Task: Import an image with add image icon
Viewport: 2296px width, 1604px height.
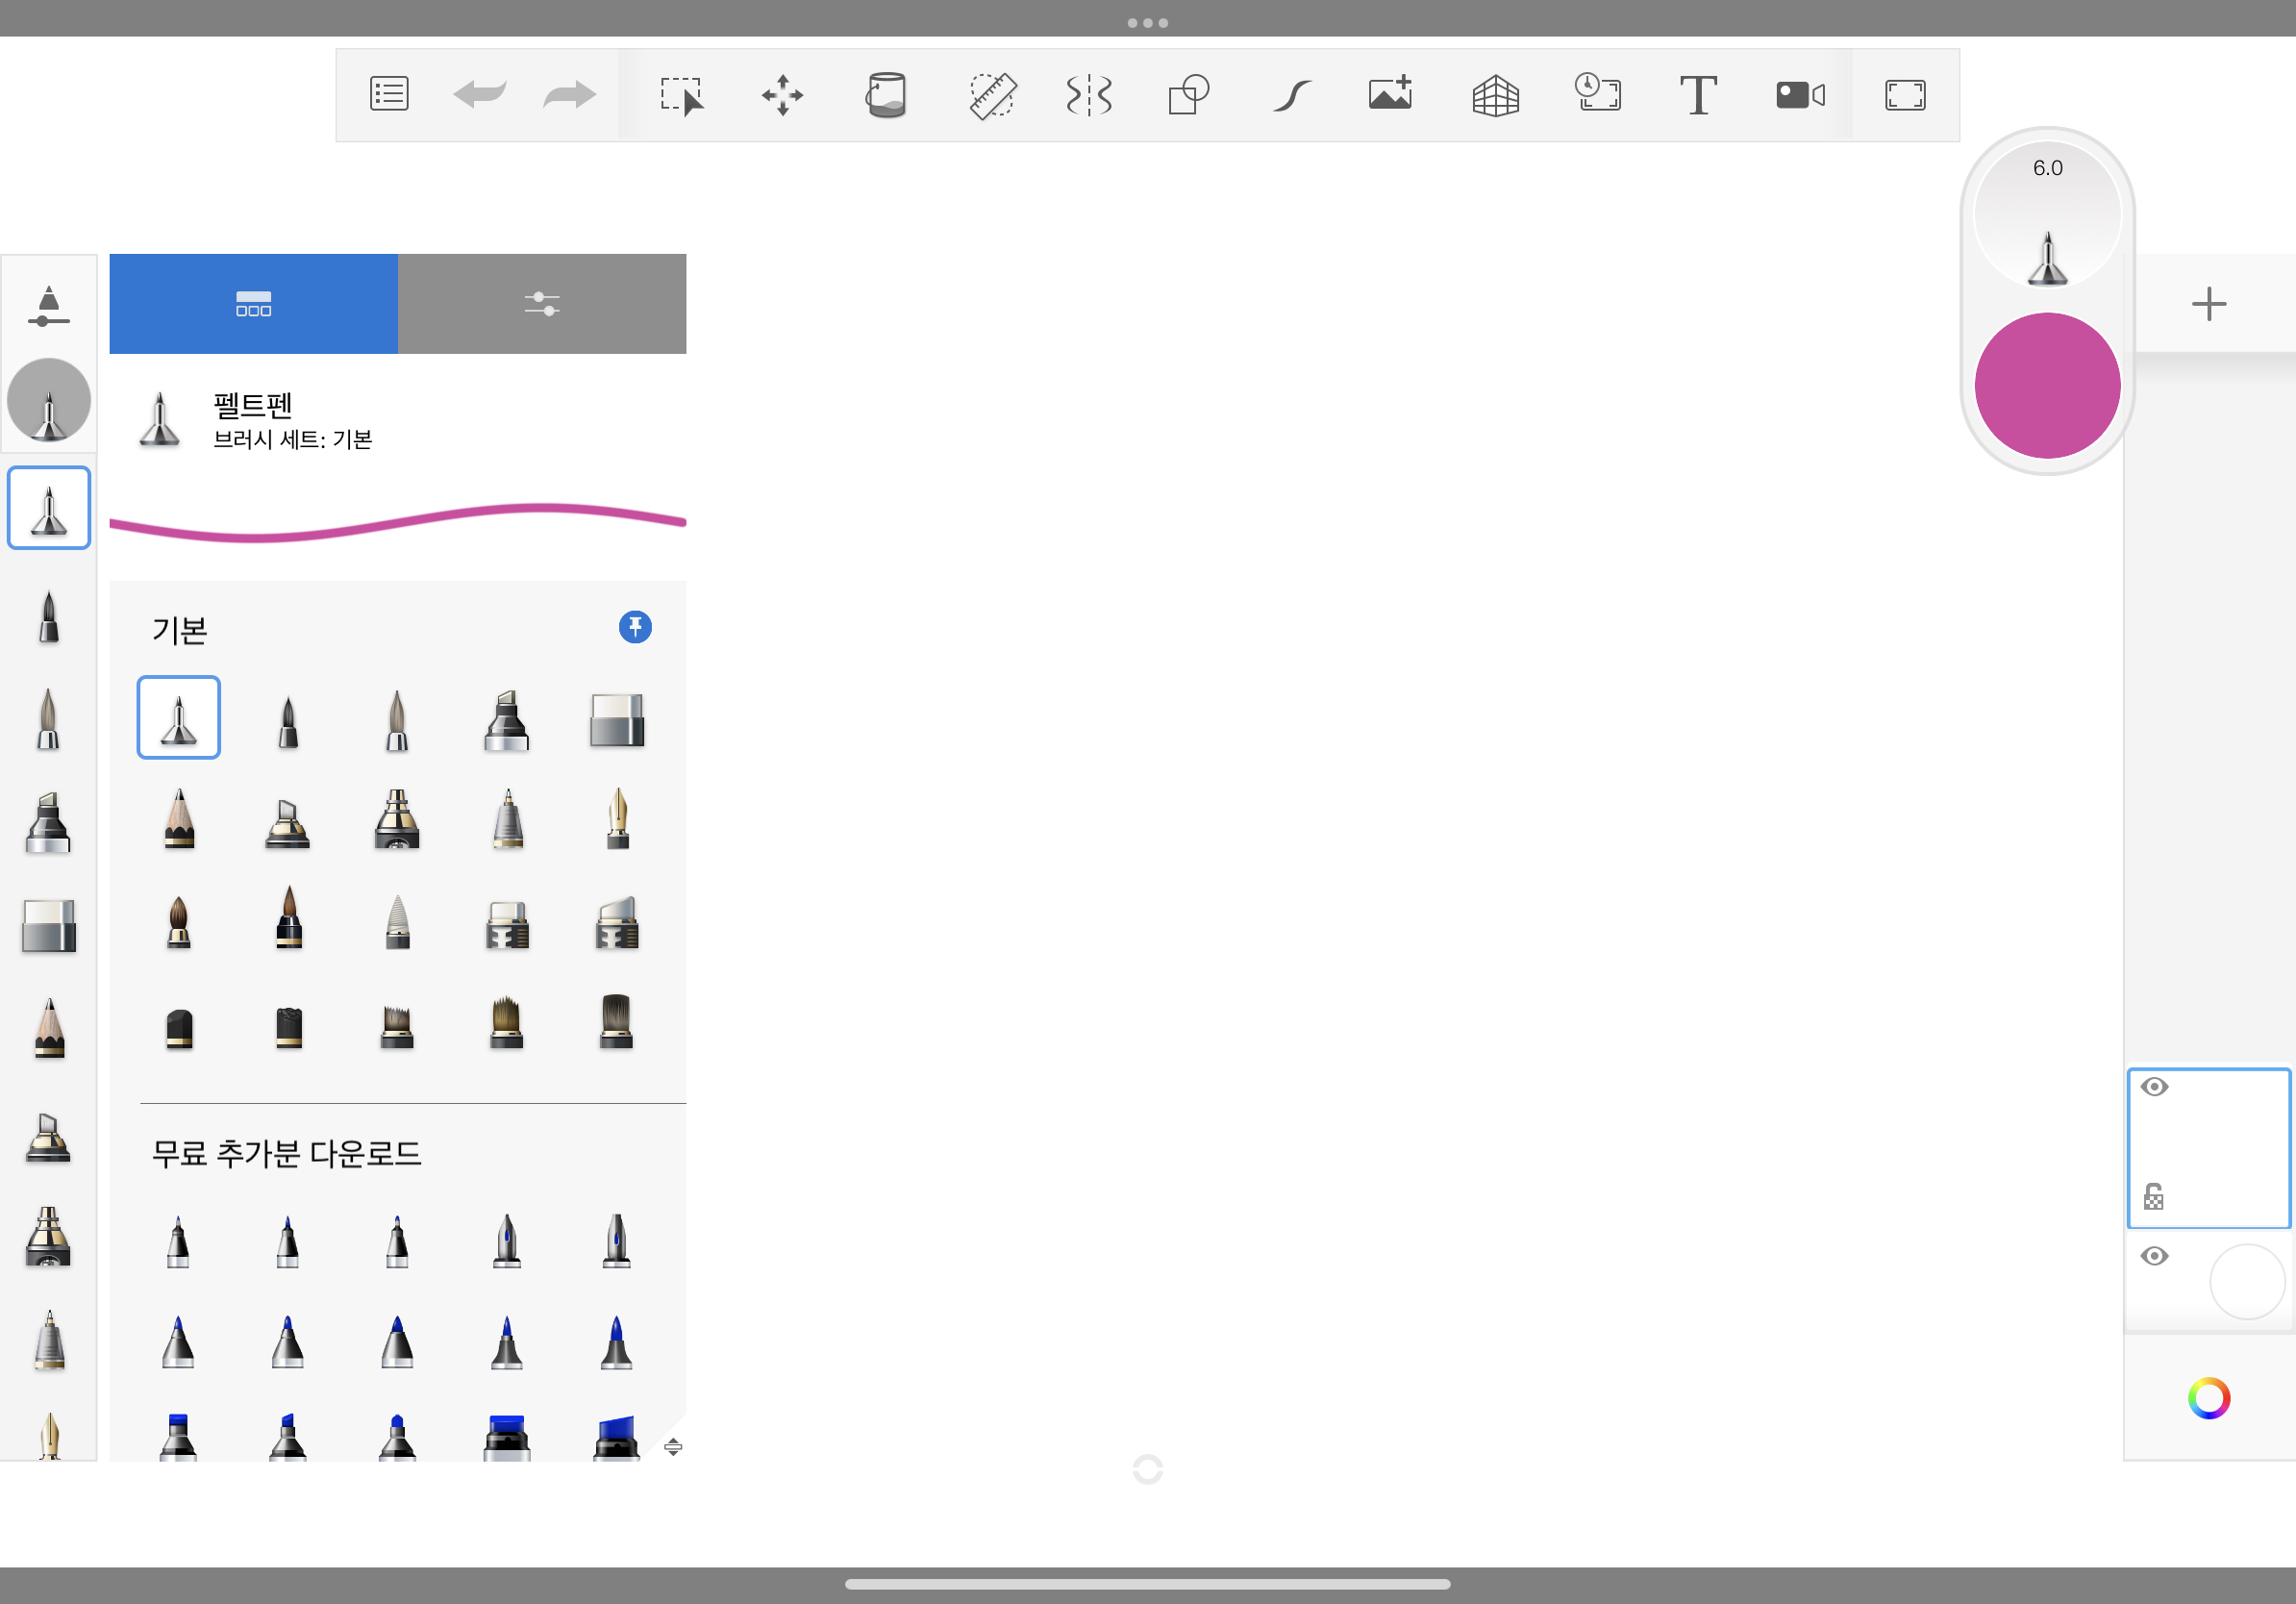Action: [1390, 93]
